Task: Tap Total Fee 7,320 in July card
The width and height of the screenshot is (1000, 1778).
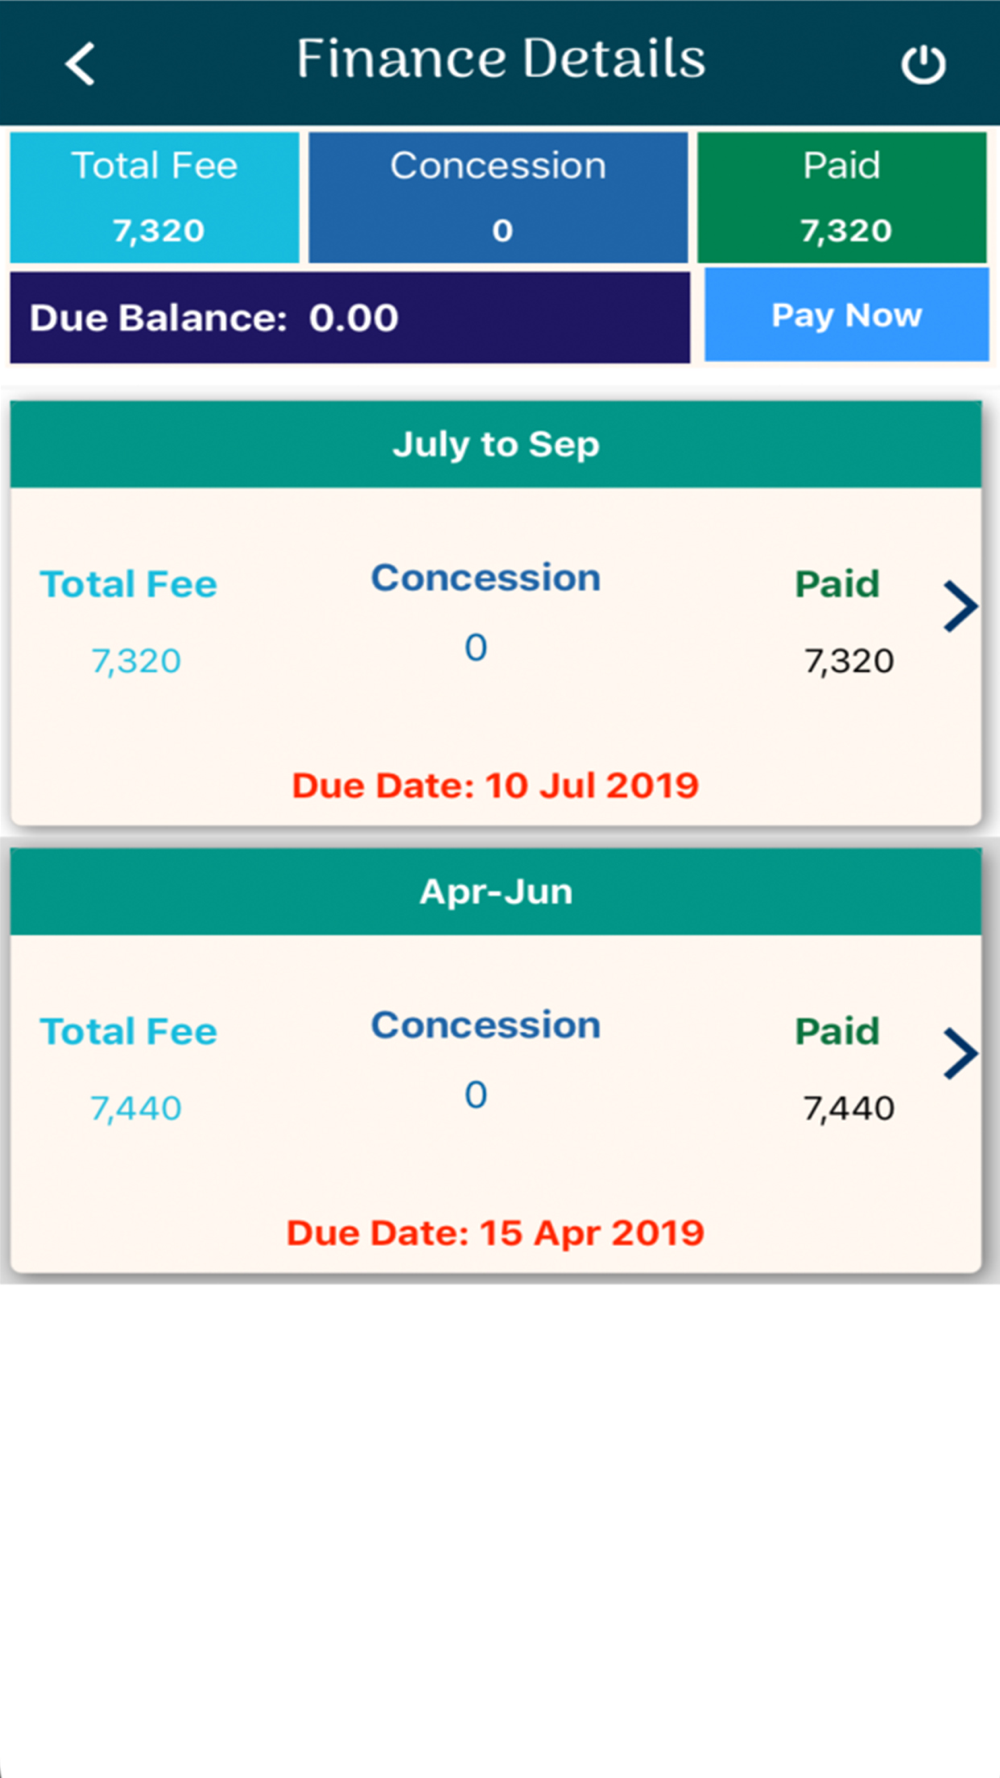Action: tap(136, 661)
